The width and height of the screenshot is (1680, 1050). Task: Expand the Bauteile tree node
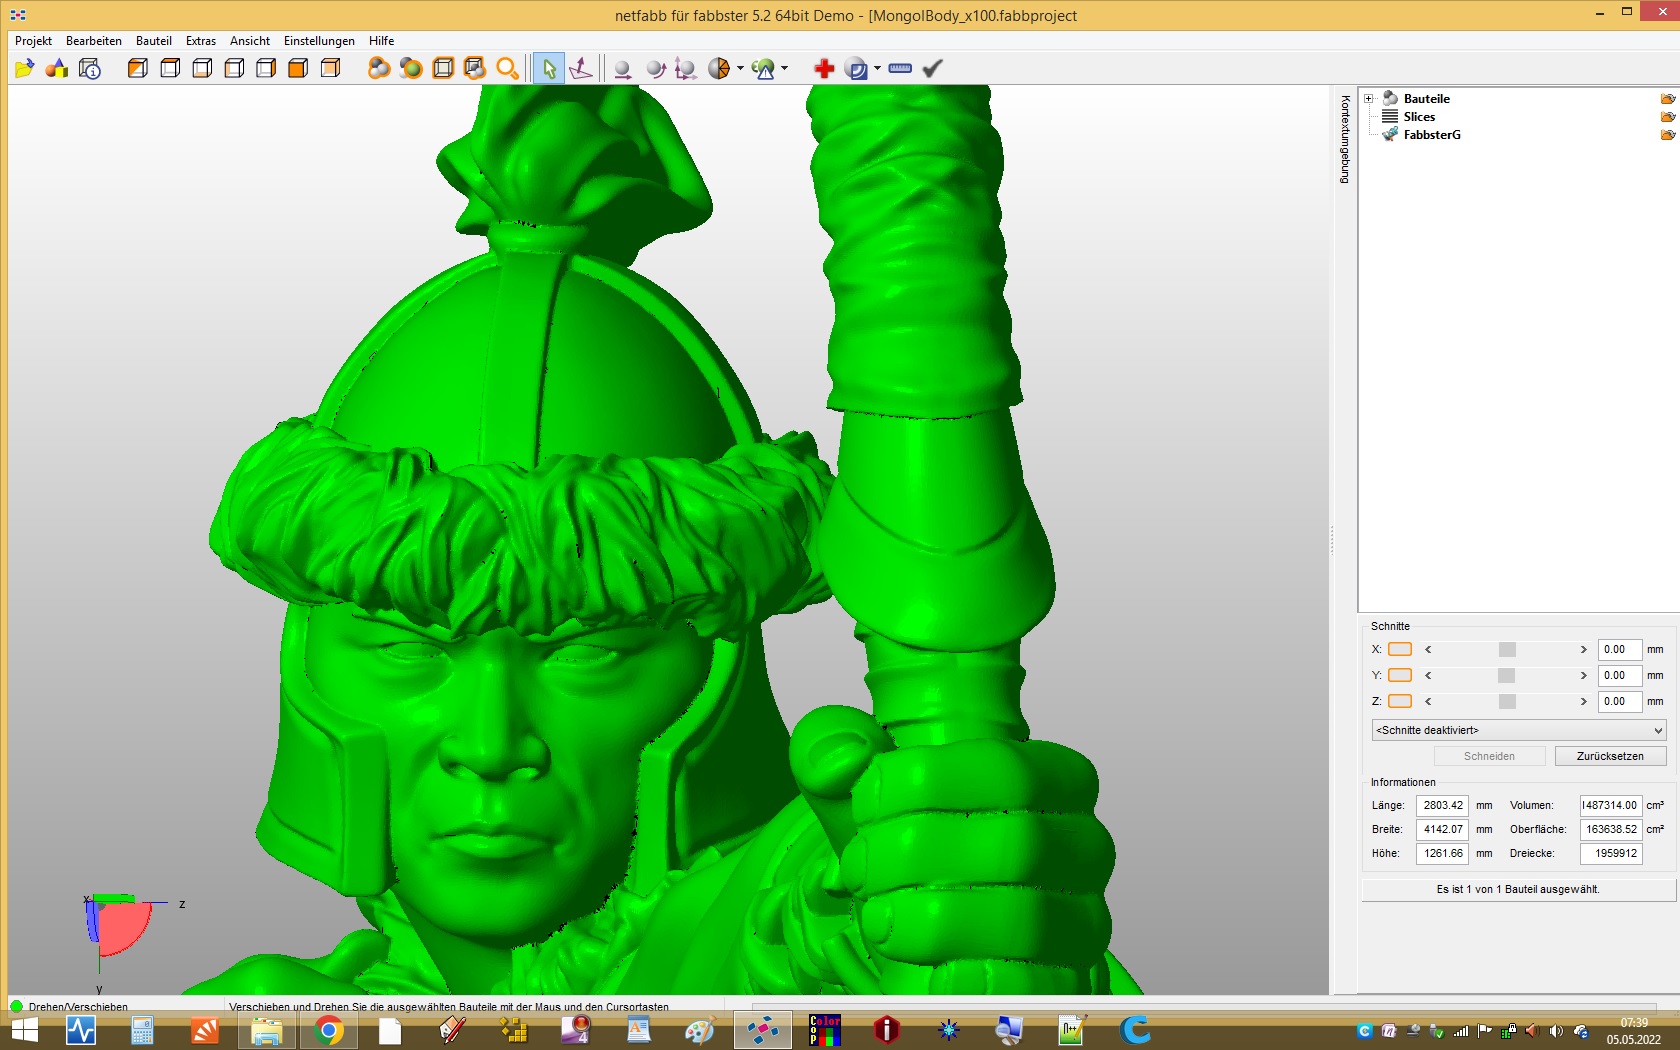pos(1369,98)
